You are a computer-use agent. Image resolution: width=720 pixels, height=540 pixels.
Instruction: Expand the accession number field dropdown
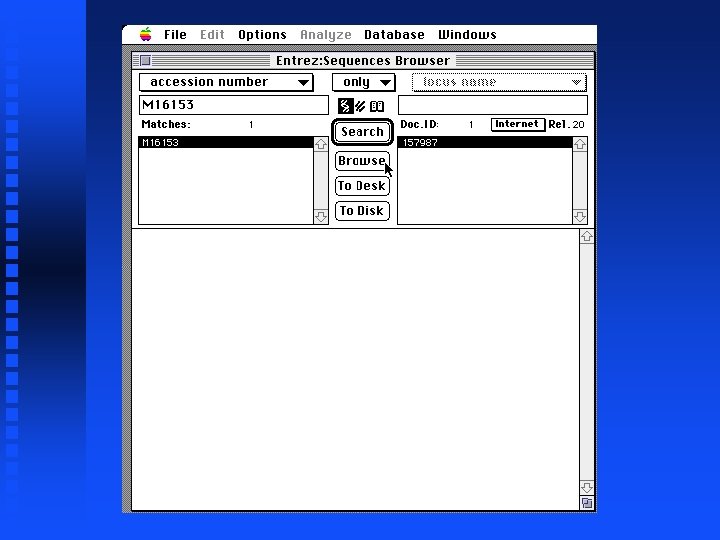pyautogui.click(x=226, y=82)
